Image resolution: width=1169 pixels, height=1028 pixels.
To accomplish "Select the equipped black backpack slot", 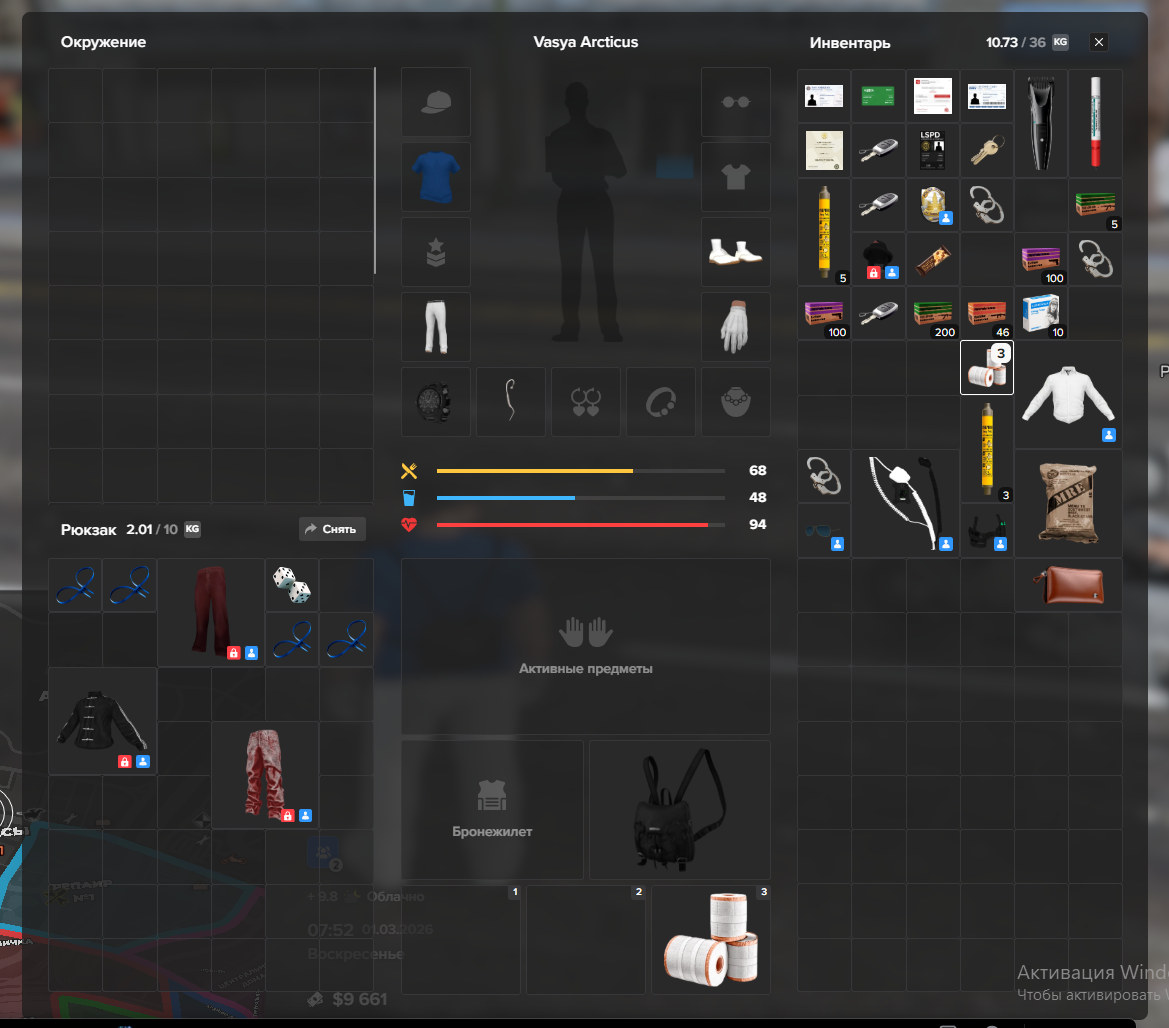I will coord(679,809).
